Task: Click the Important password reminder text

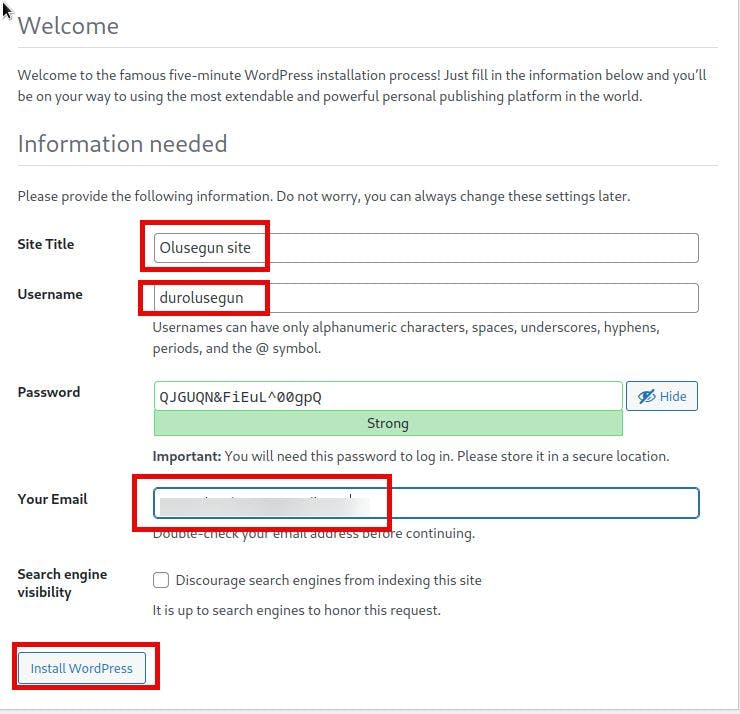Action: coord(410,456)
